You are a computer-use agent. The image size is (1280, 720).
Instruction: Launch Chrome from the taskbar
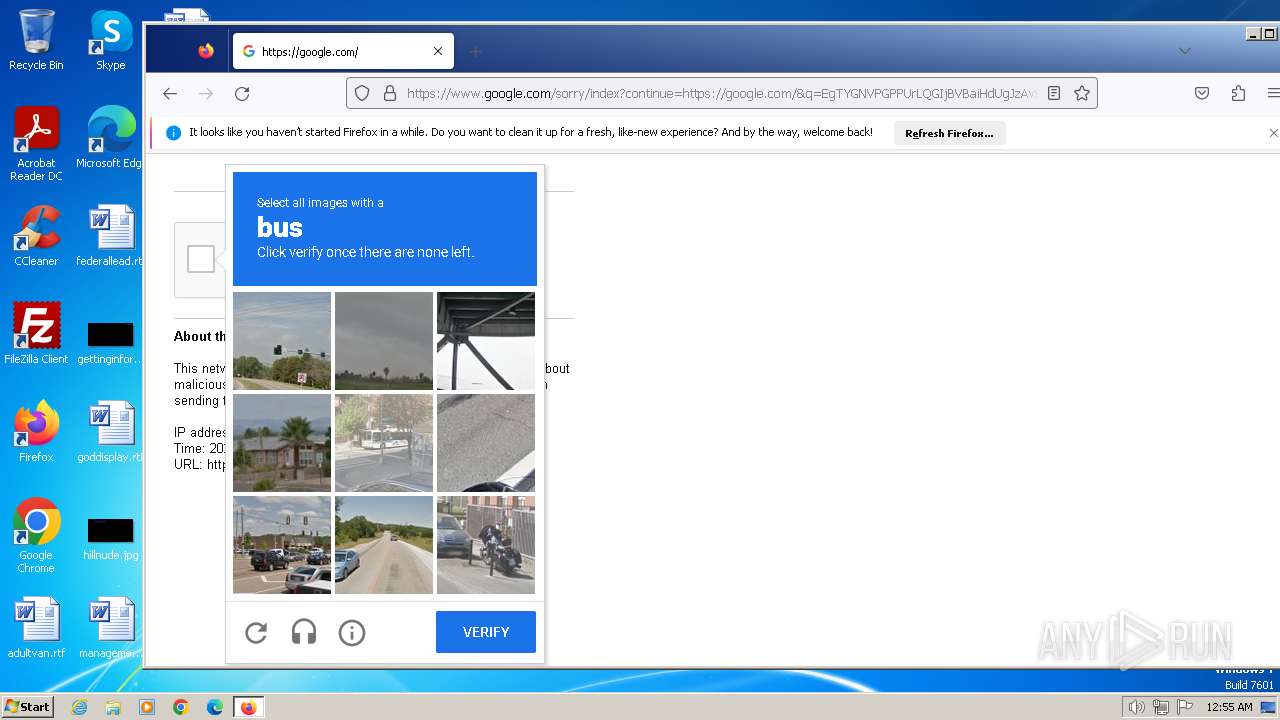point(181,707)
